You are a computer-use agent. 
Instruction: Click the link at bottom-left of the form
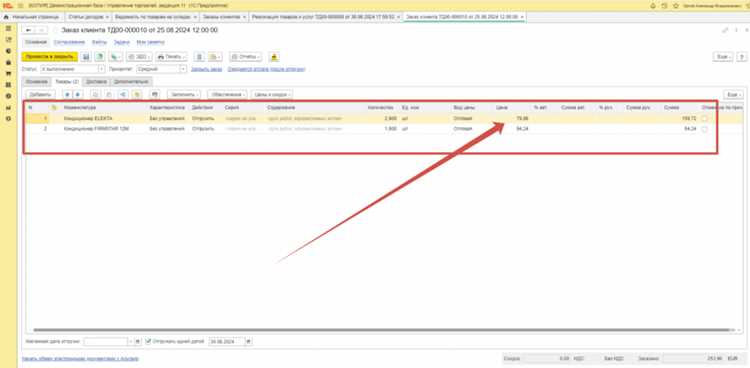tap(80, 358)
